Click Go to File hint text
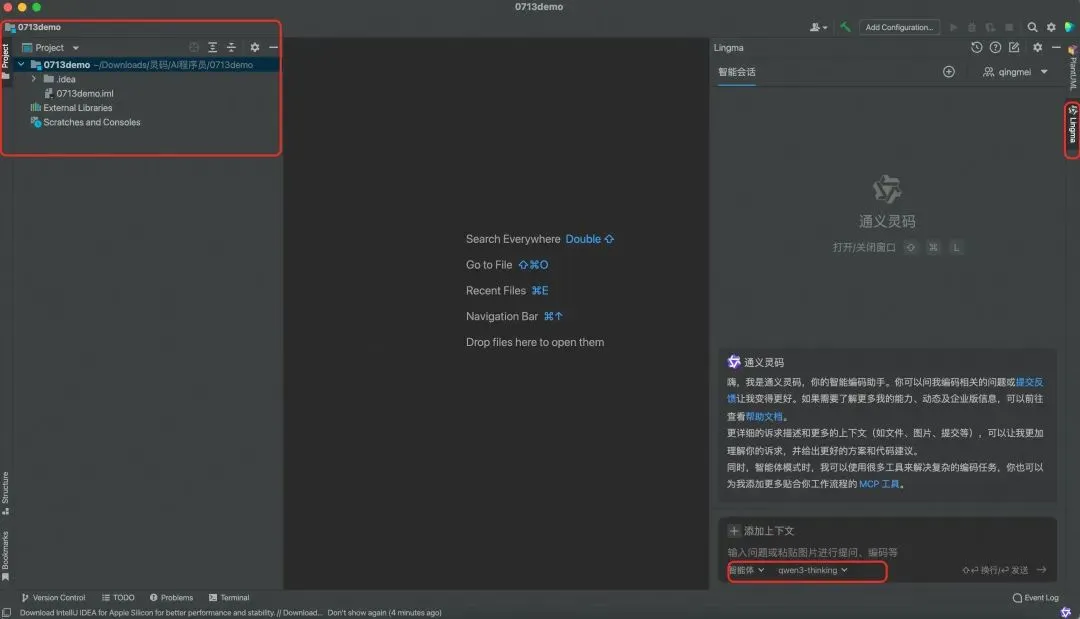 click(489, 264)
